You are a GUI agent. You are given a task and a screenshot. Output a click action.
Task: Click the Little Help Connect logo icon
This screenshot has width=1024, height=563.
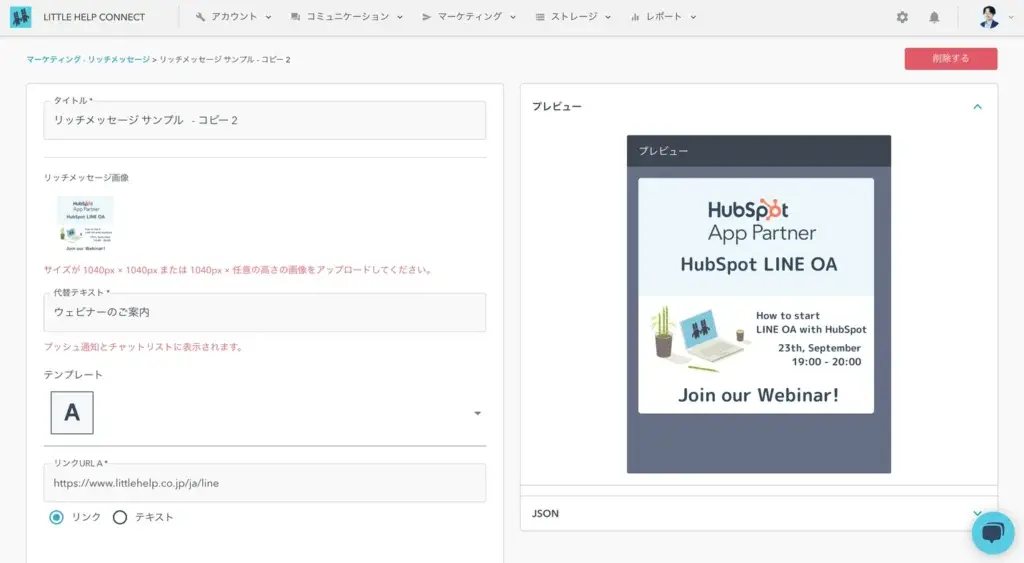point(20,17)
